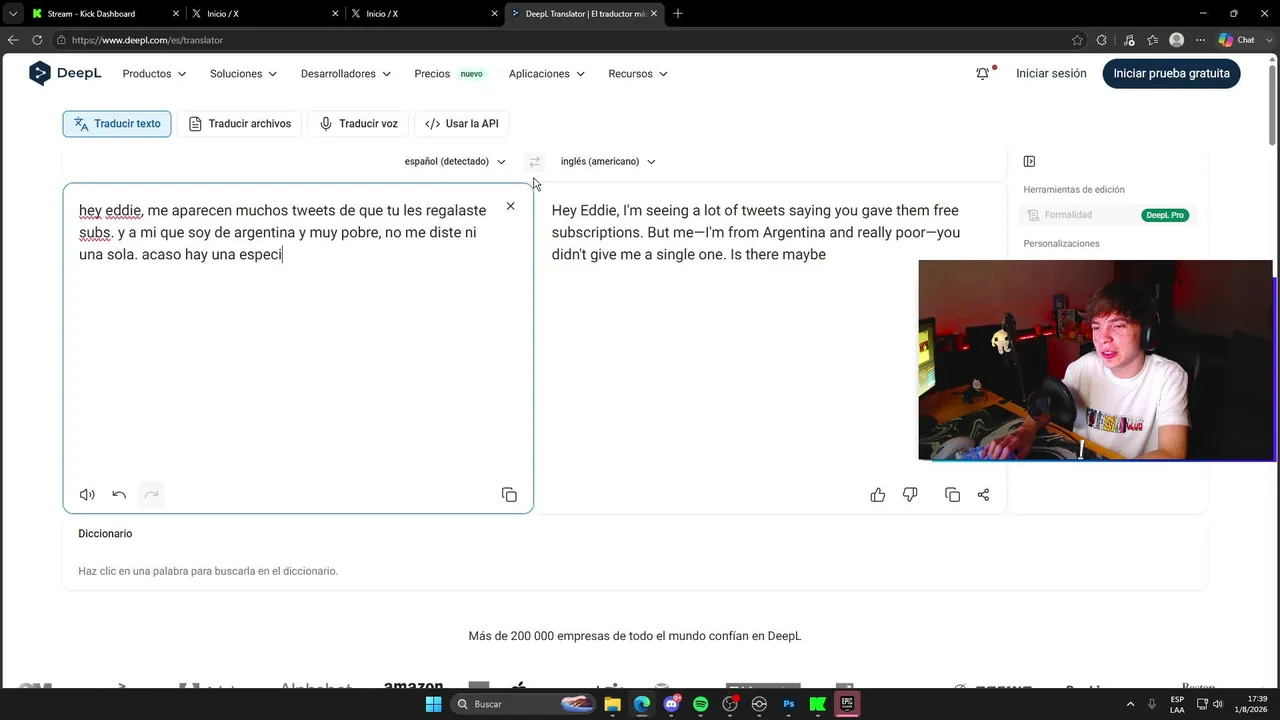Click Iniciar sesión
The width and height of the screenshot is (1280, 720).
point(1051,73)
